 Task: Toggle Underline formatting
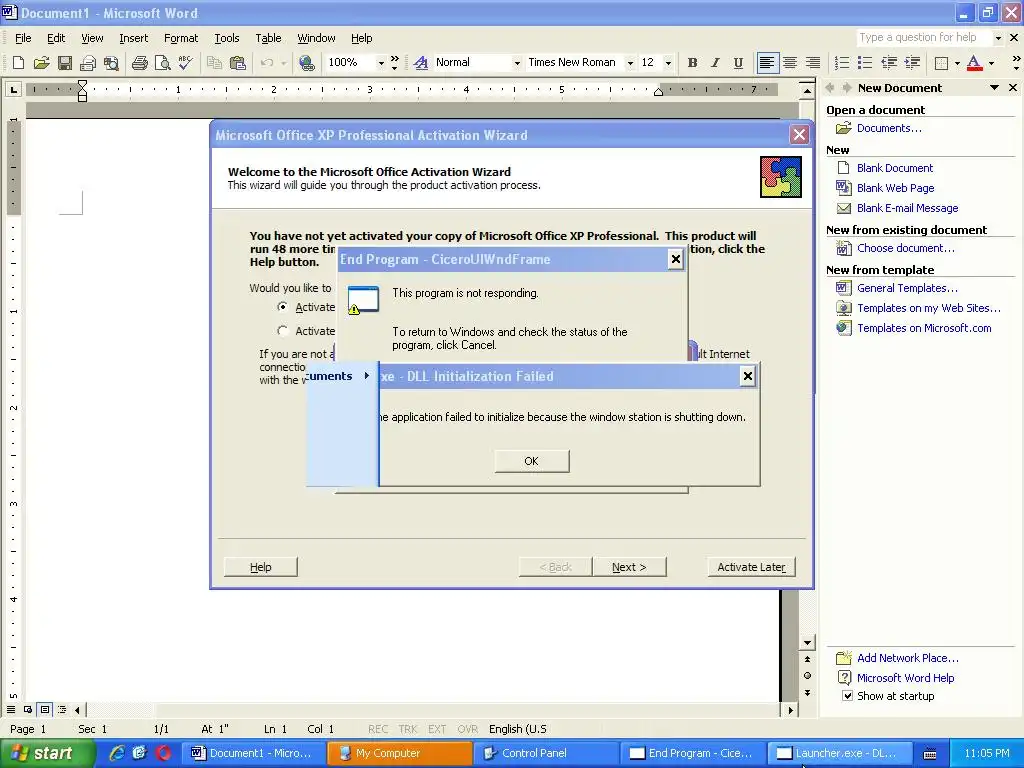[738, 63]
